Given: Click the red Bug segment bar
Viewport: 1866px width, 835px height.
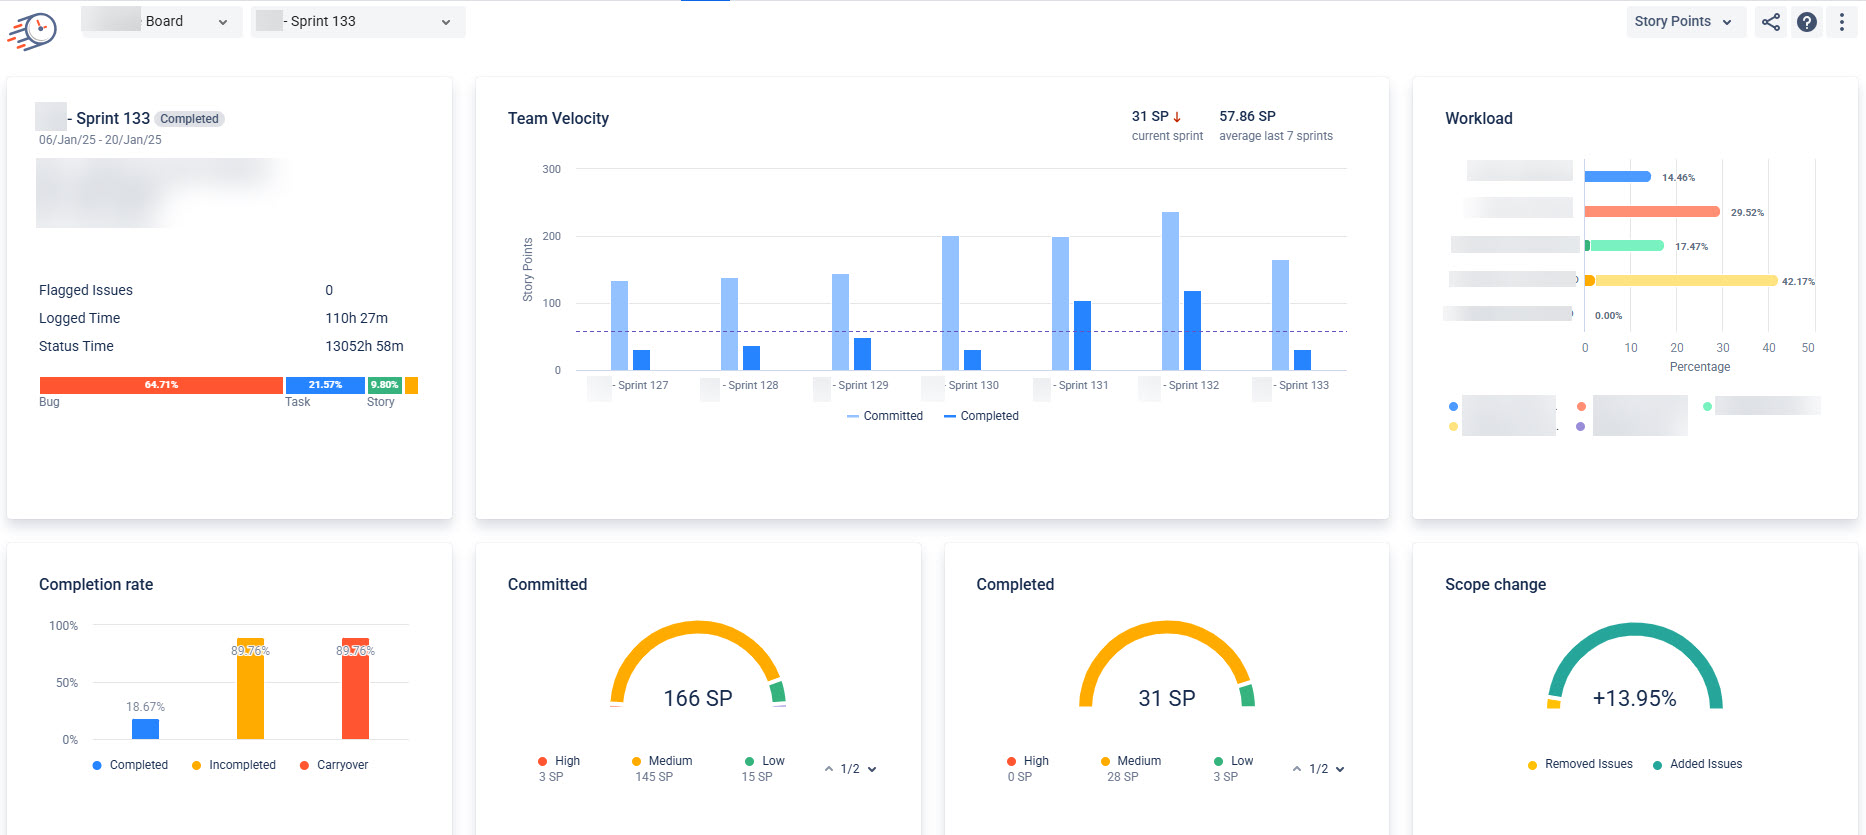Looking at the screenshot, I should point(161,385).
